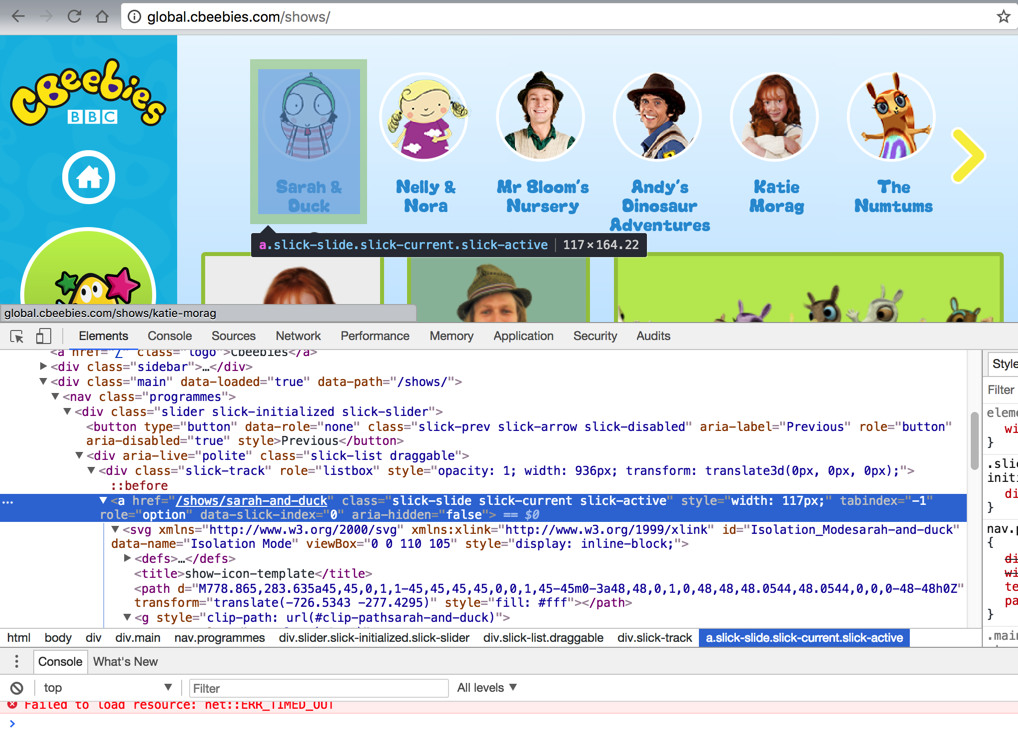The width and height of the screenshot is (1018, 730).
Task: Click the Elements panel vertical scrollbar
Action: 975,440
